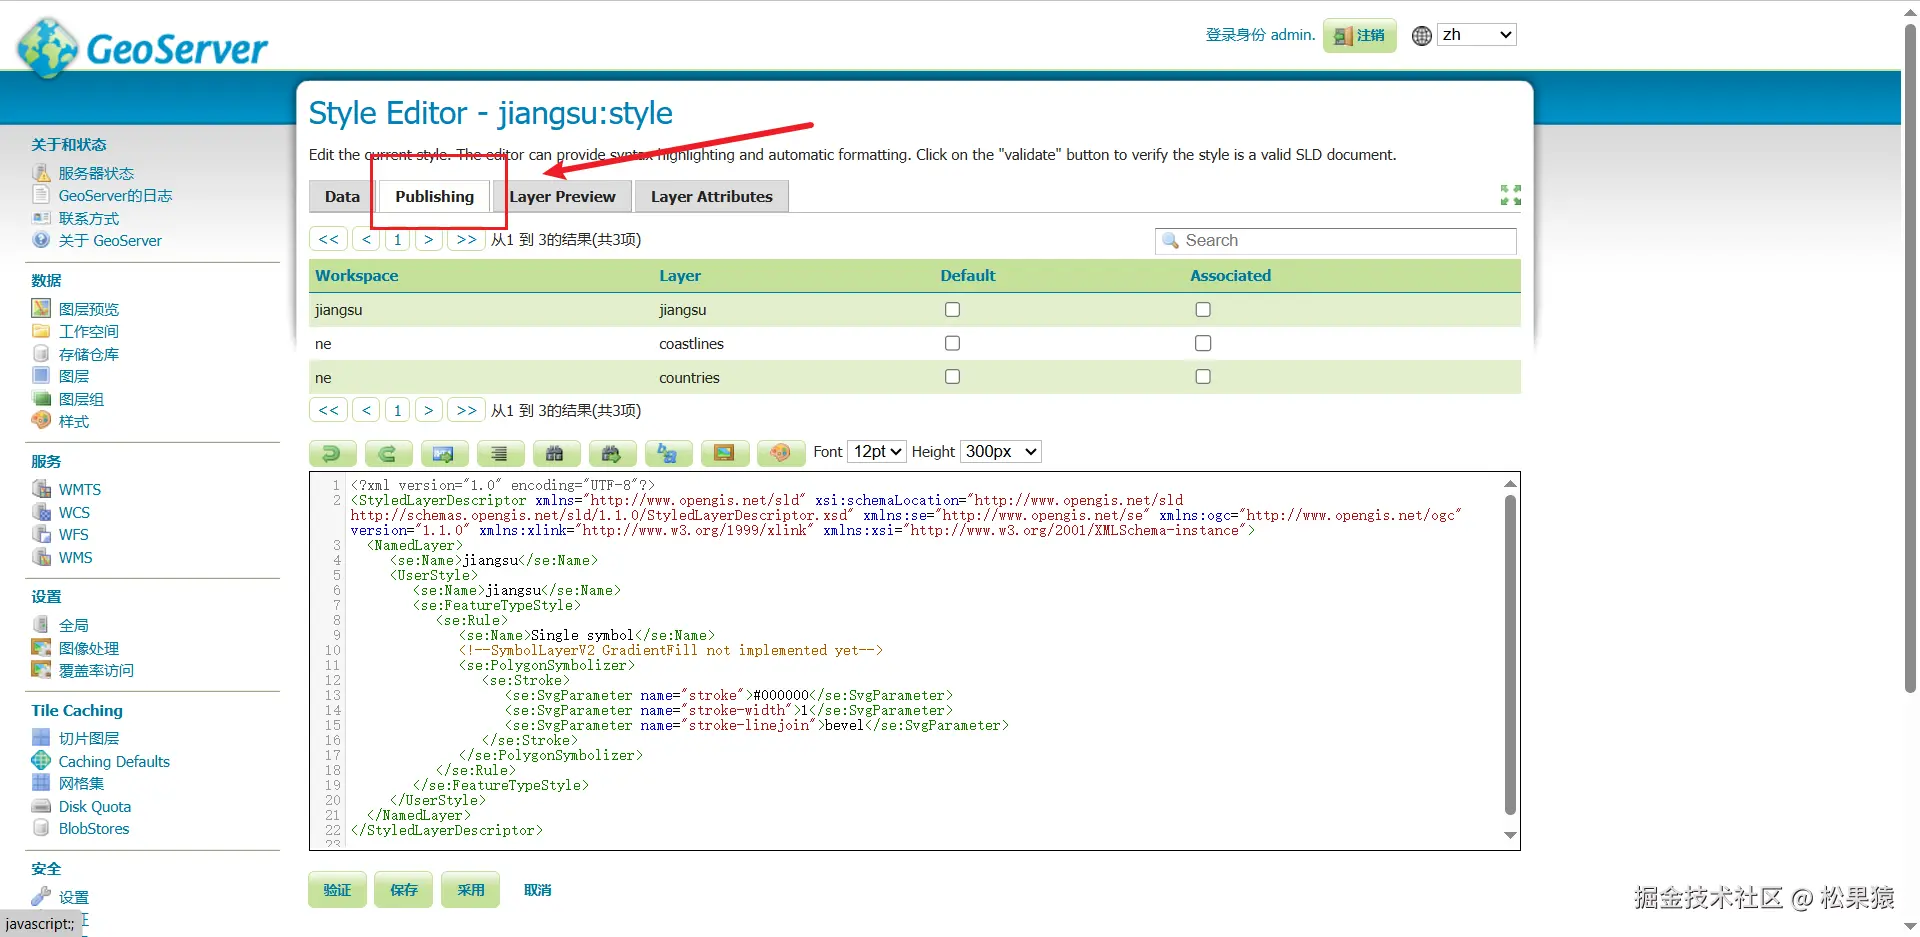Check Associated for jiangsu layer
The height and width of the screenshot is (937, 1920).
pyautogui.click(x=1203, y=310)
